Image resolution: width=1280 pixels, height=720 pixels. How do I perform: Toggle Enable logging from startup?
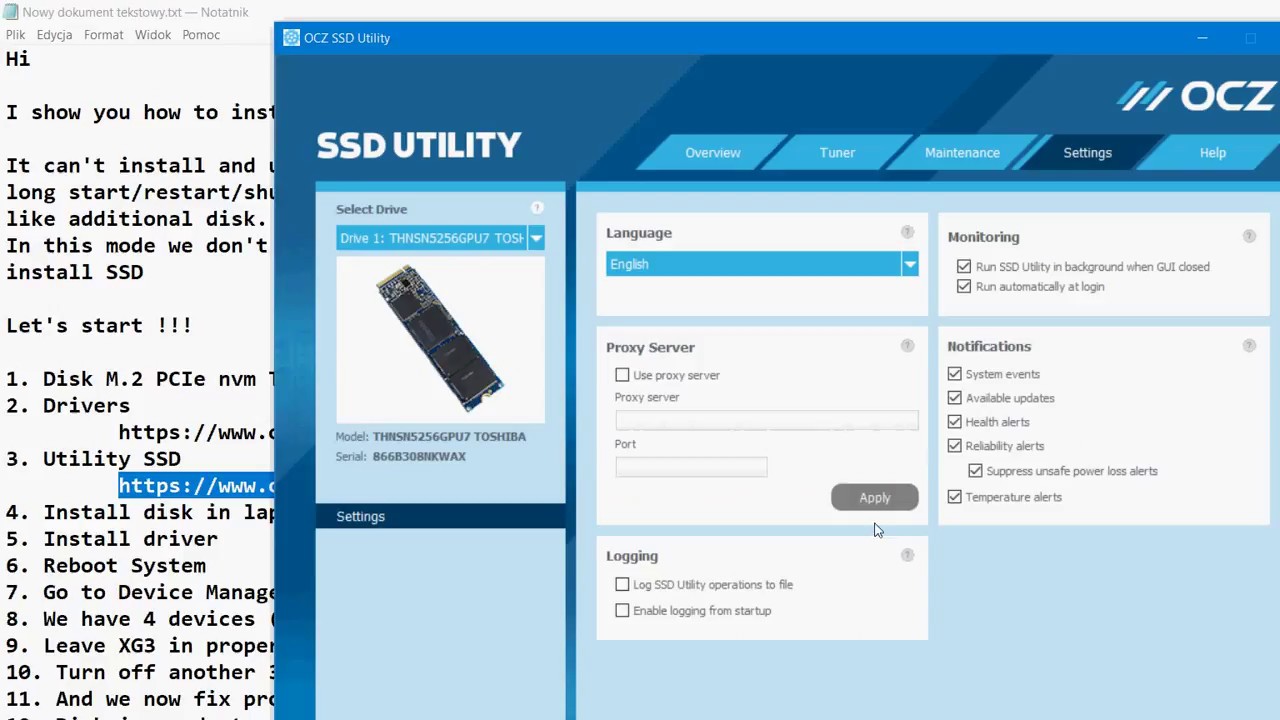(x=622, y=610)
